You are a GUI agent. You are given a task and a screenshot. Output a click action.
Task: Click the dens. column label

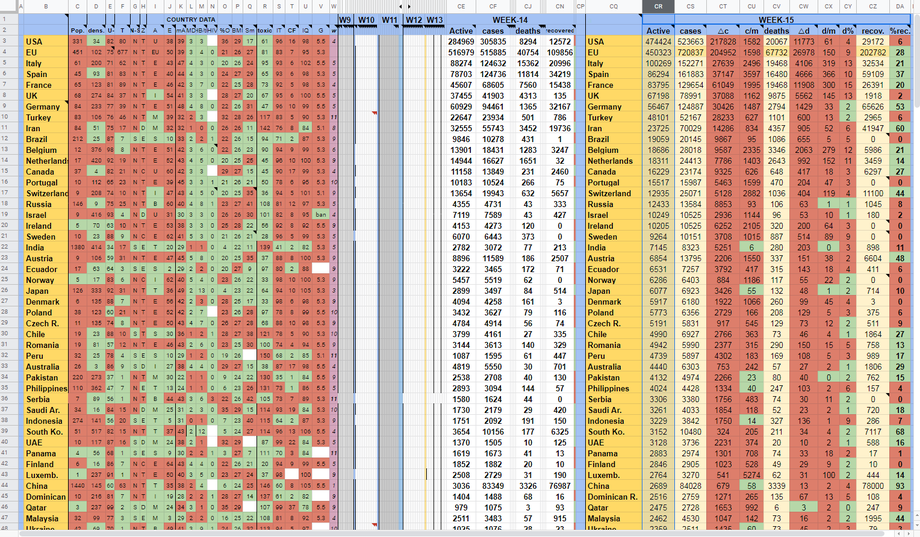[96, 31]
